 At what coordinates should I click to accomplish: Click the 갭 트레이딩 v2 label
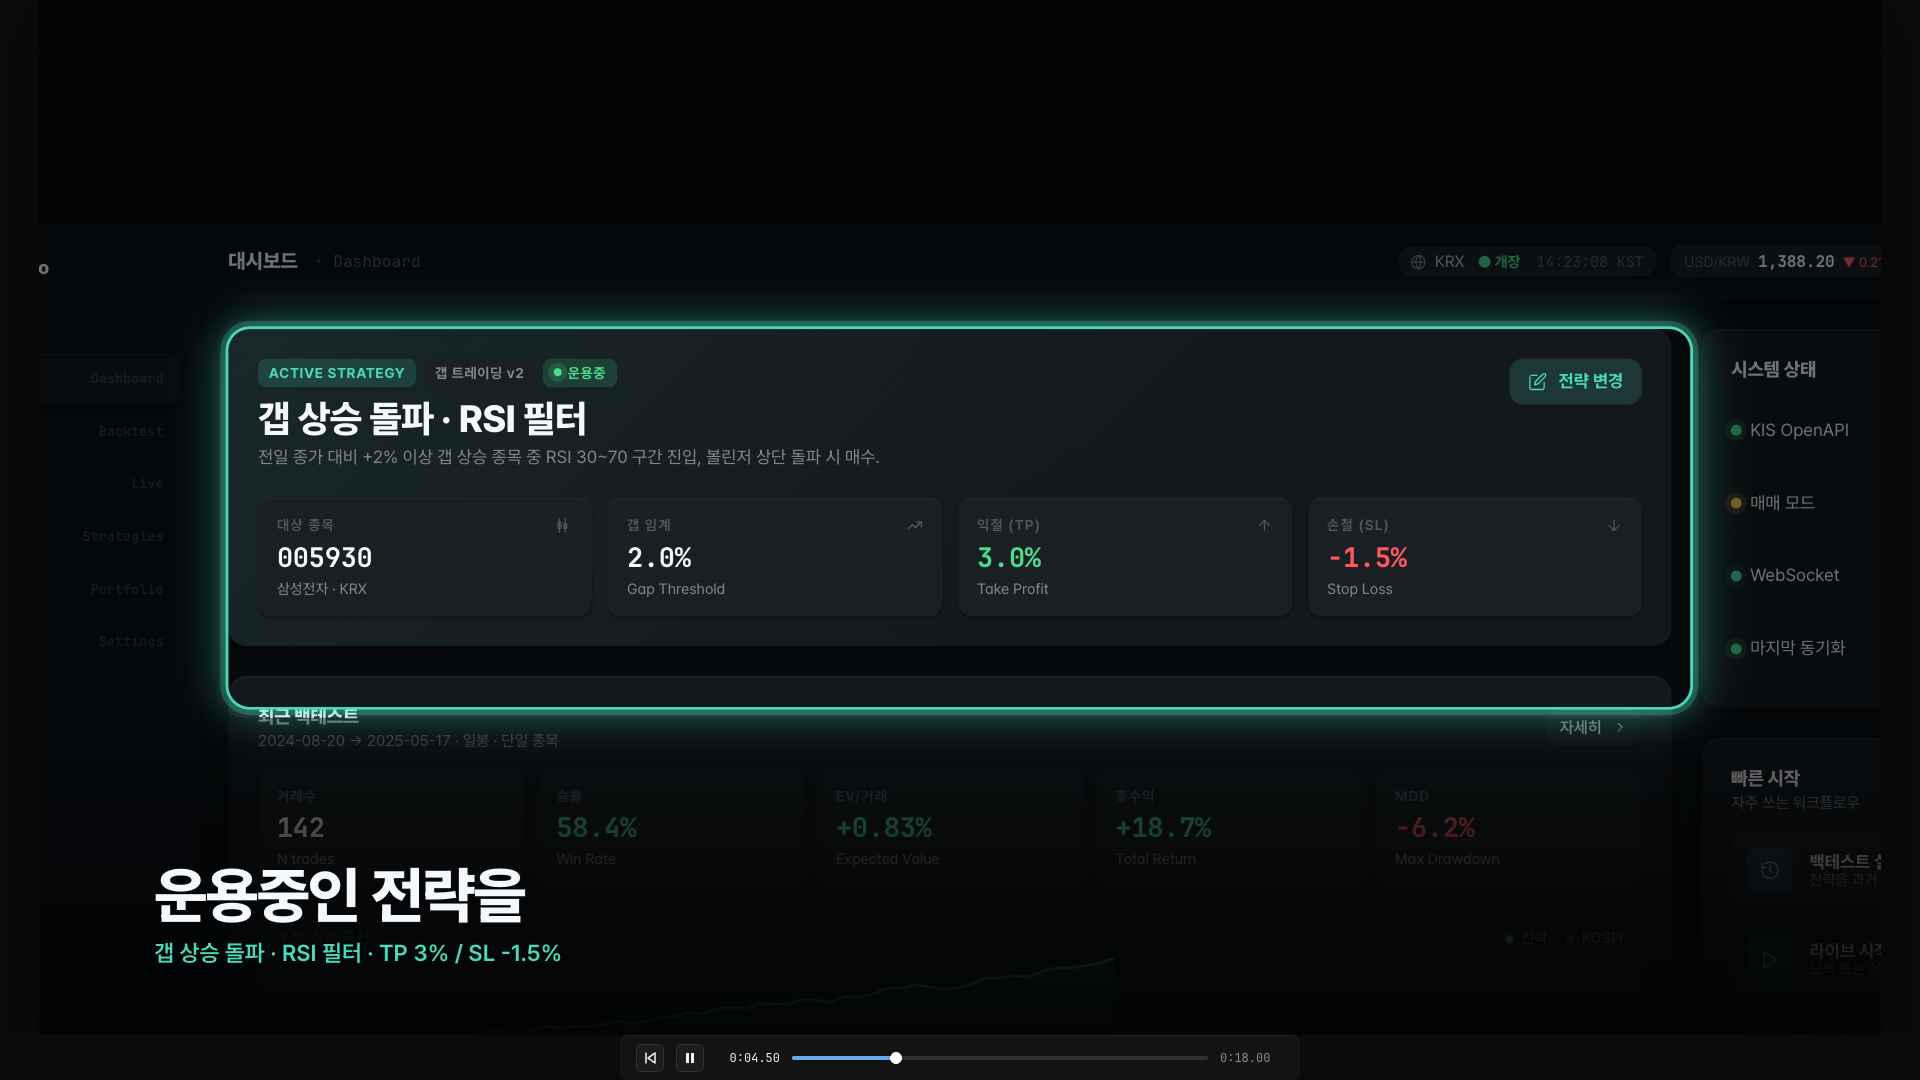(479, 373)
